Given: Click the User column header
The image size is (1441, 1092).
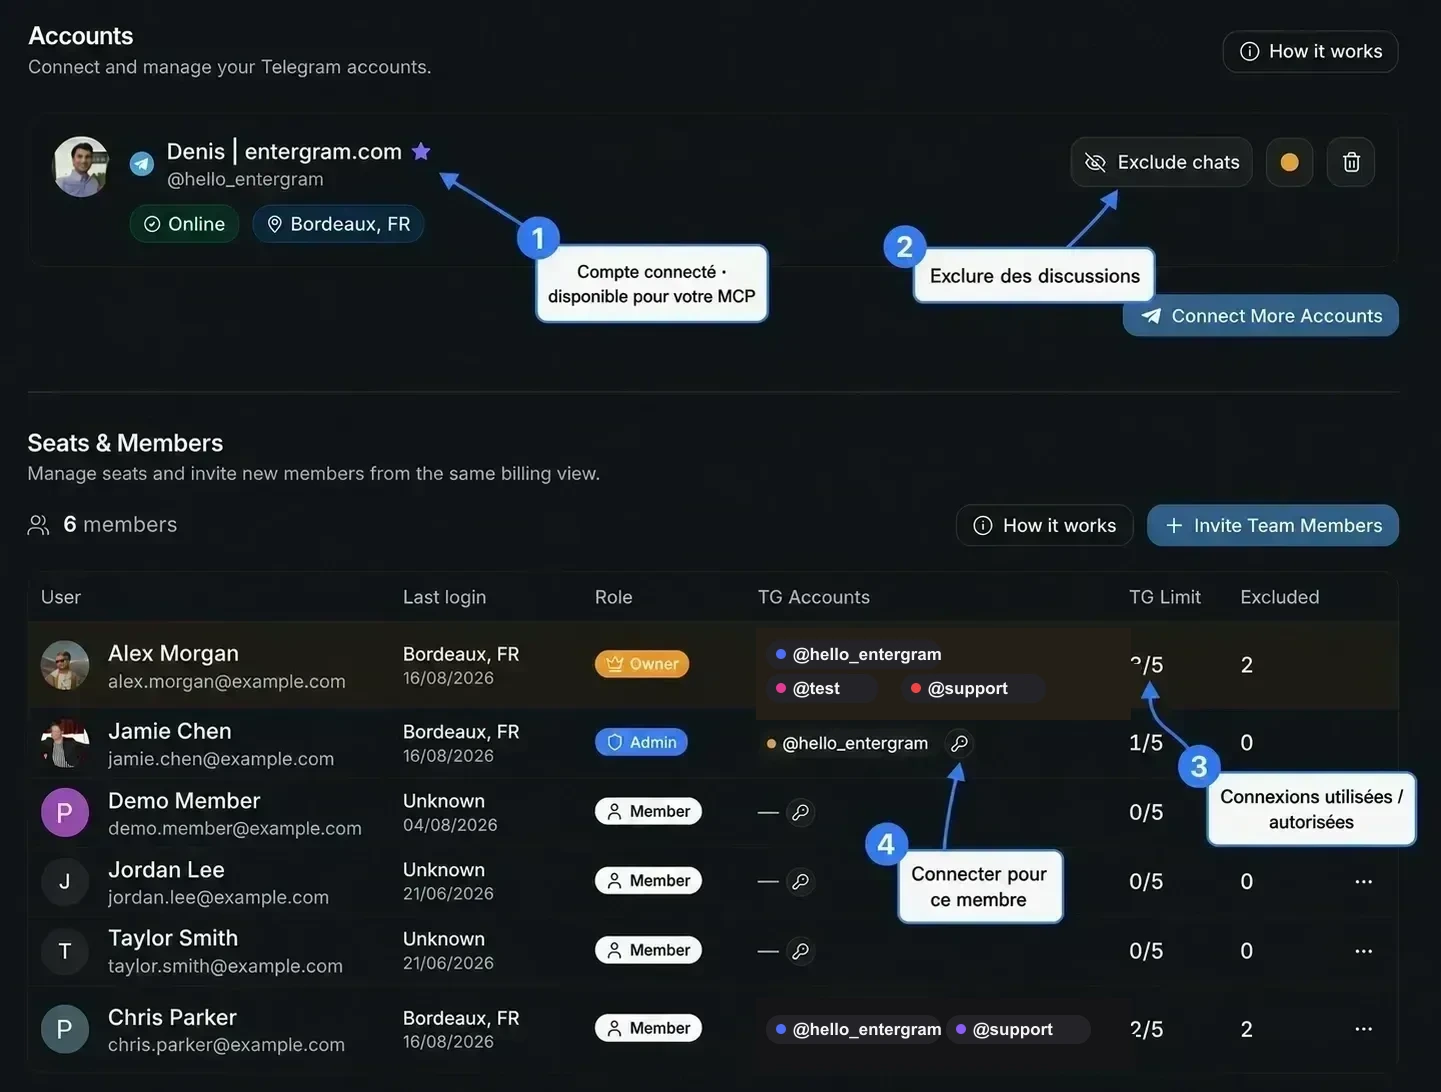Looking at the screenshot, I should tap(61, 597).
